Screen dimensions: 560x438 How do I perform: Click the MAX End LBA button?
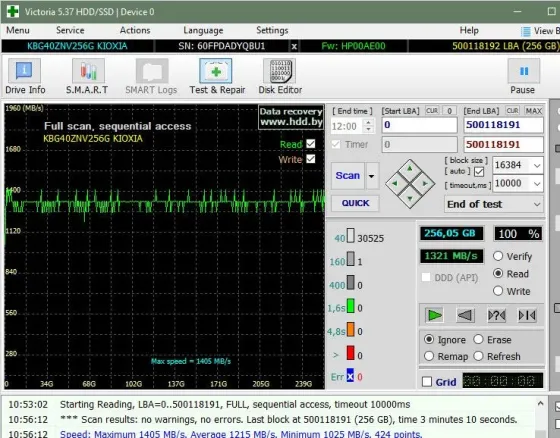tap(534, 111)
